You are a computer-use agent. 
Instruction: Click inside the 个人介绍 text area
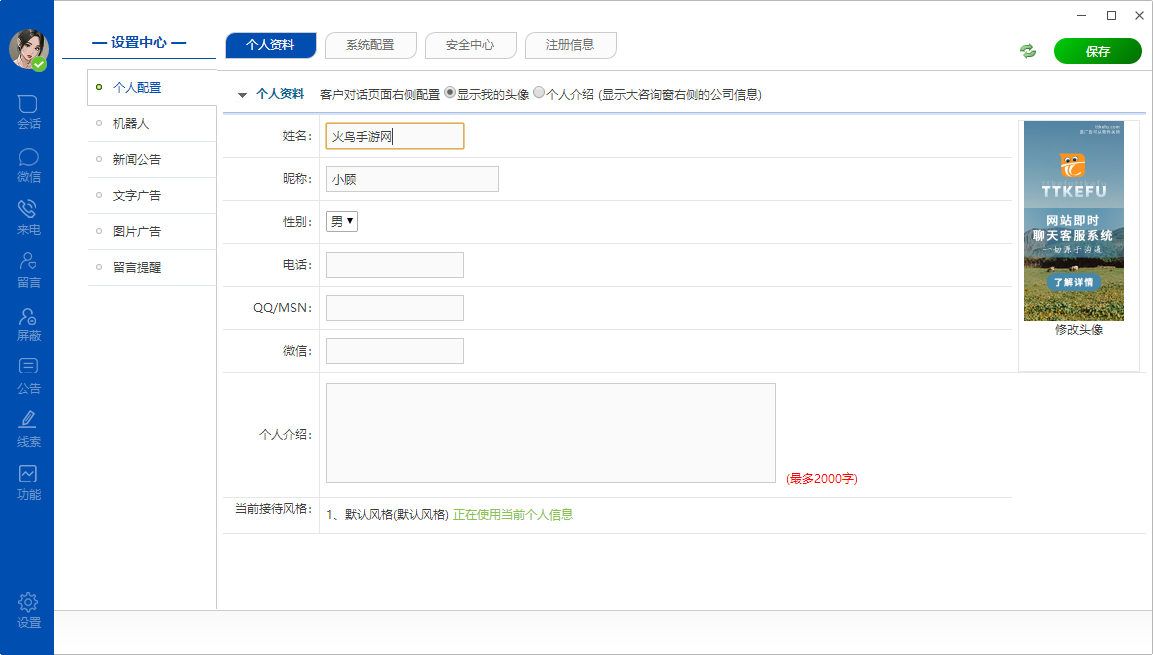pos(551,433)
